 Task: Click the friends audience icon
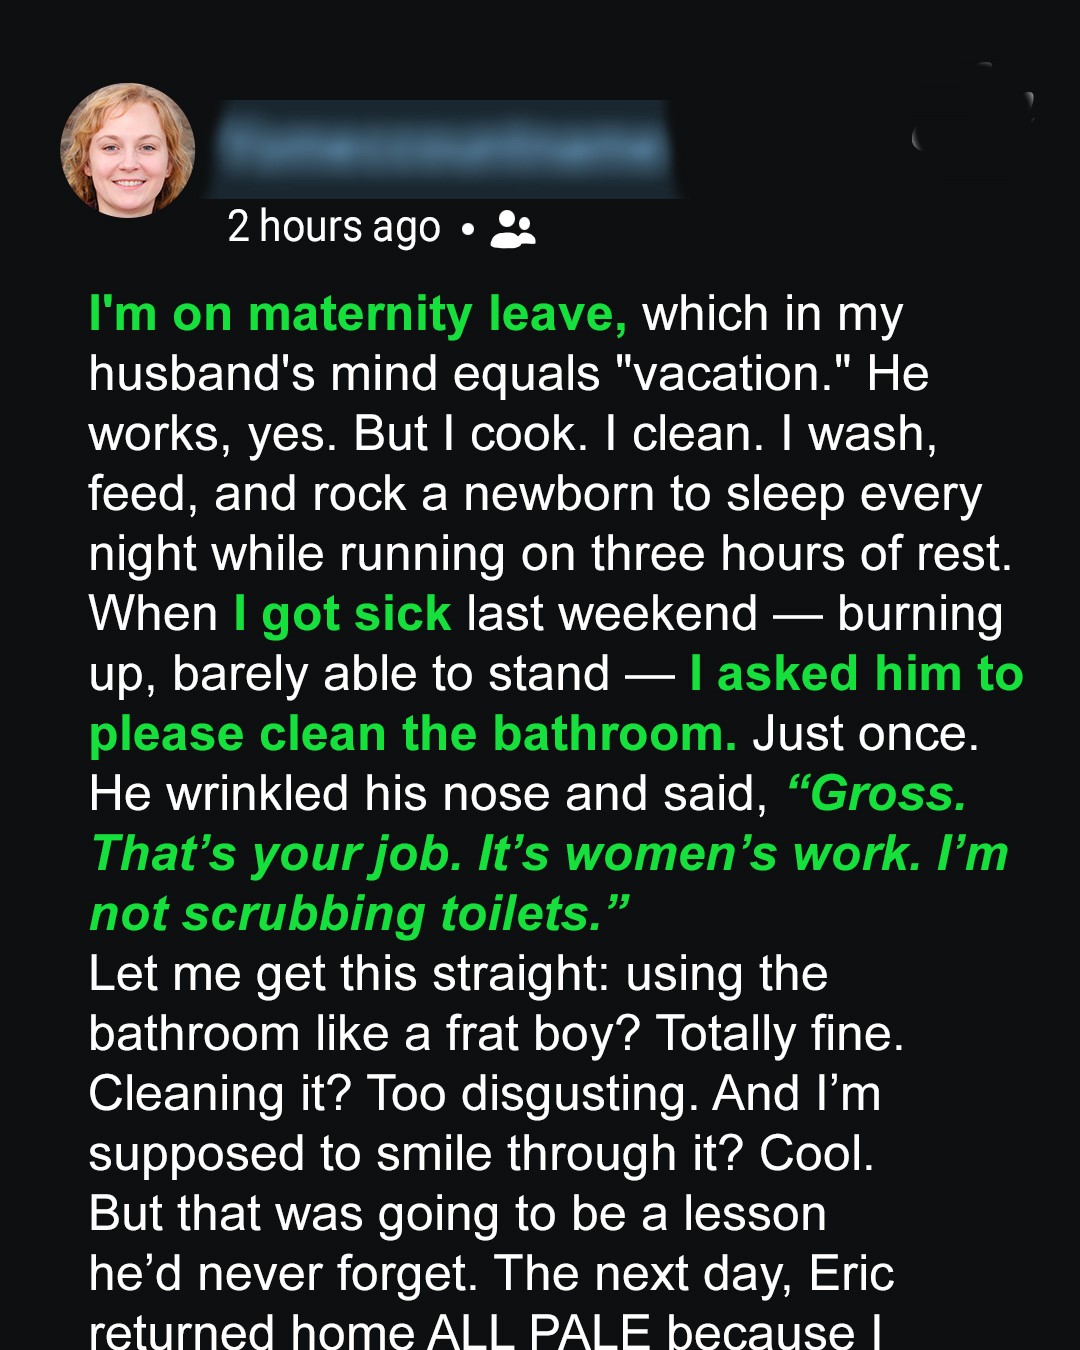tap(513, 229)
